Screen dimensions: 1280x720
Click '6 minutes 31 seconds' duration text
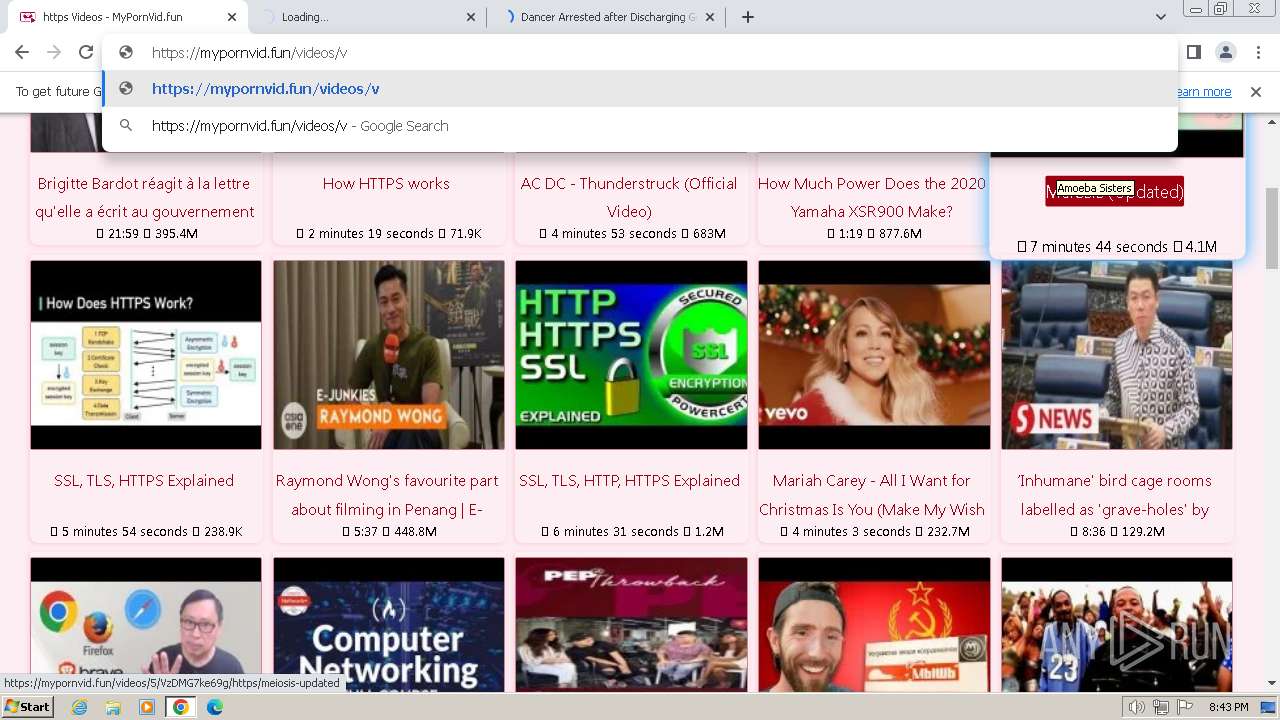(x=616, y=532)
